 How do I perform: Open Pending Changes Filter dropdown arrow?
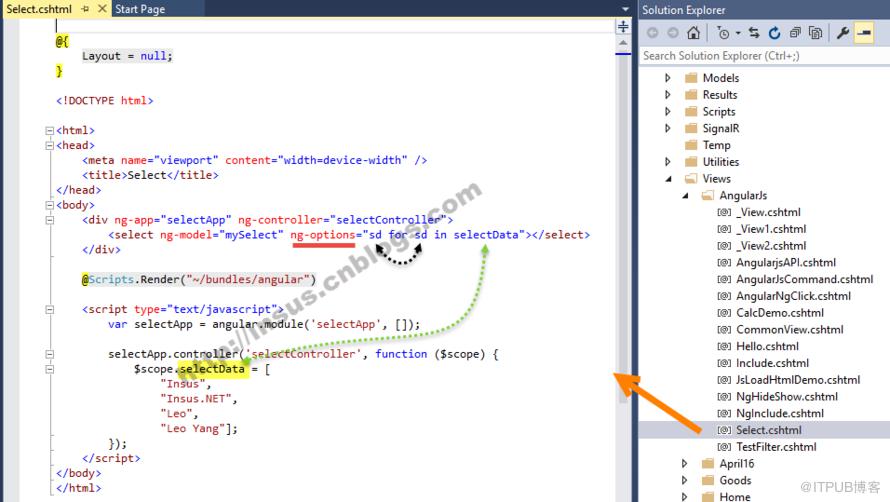pyautogui.click(x=738, y=33)
